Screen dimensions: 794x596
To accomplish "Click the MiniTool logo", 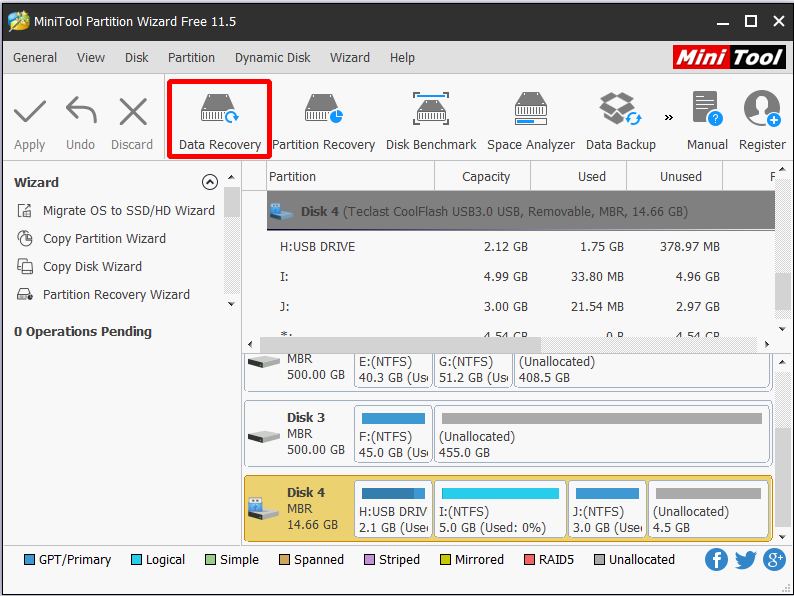I will click(729, 57).
